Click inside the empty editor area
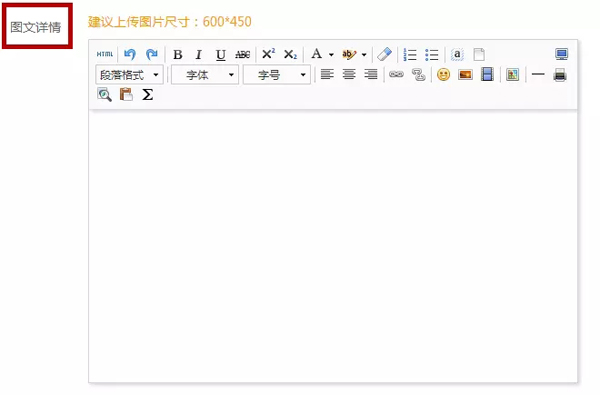Screen dimensions: 600x395 pyautogui.click(x=333, y=246)
